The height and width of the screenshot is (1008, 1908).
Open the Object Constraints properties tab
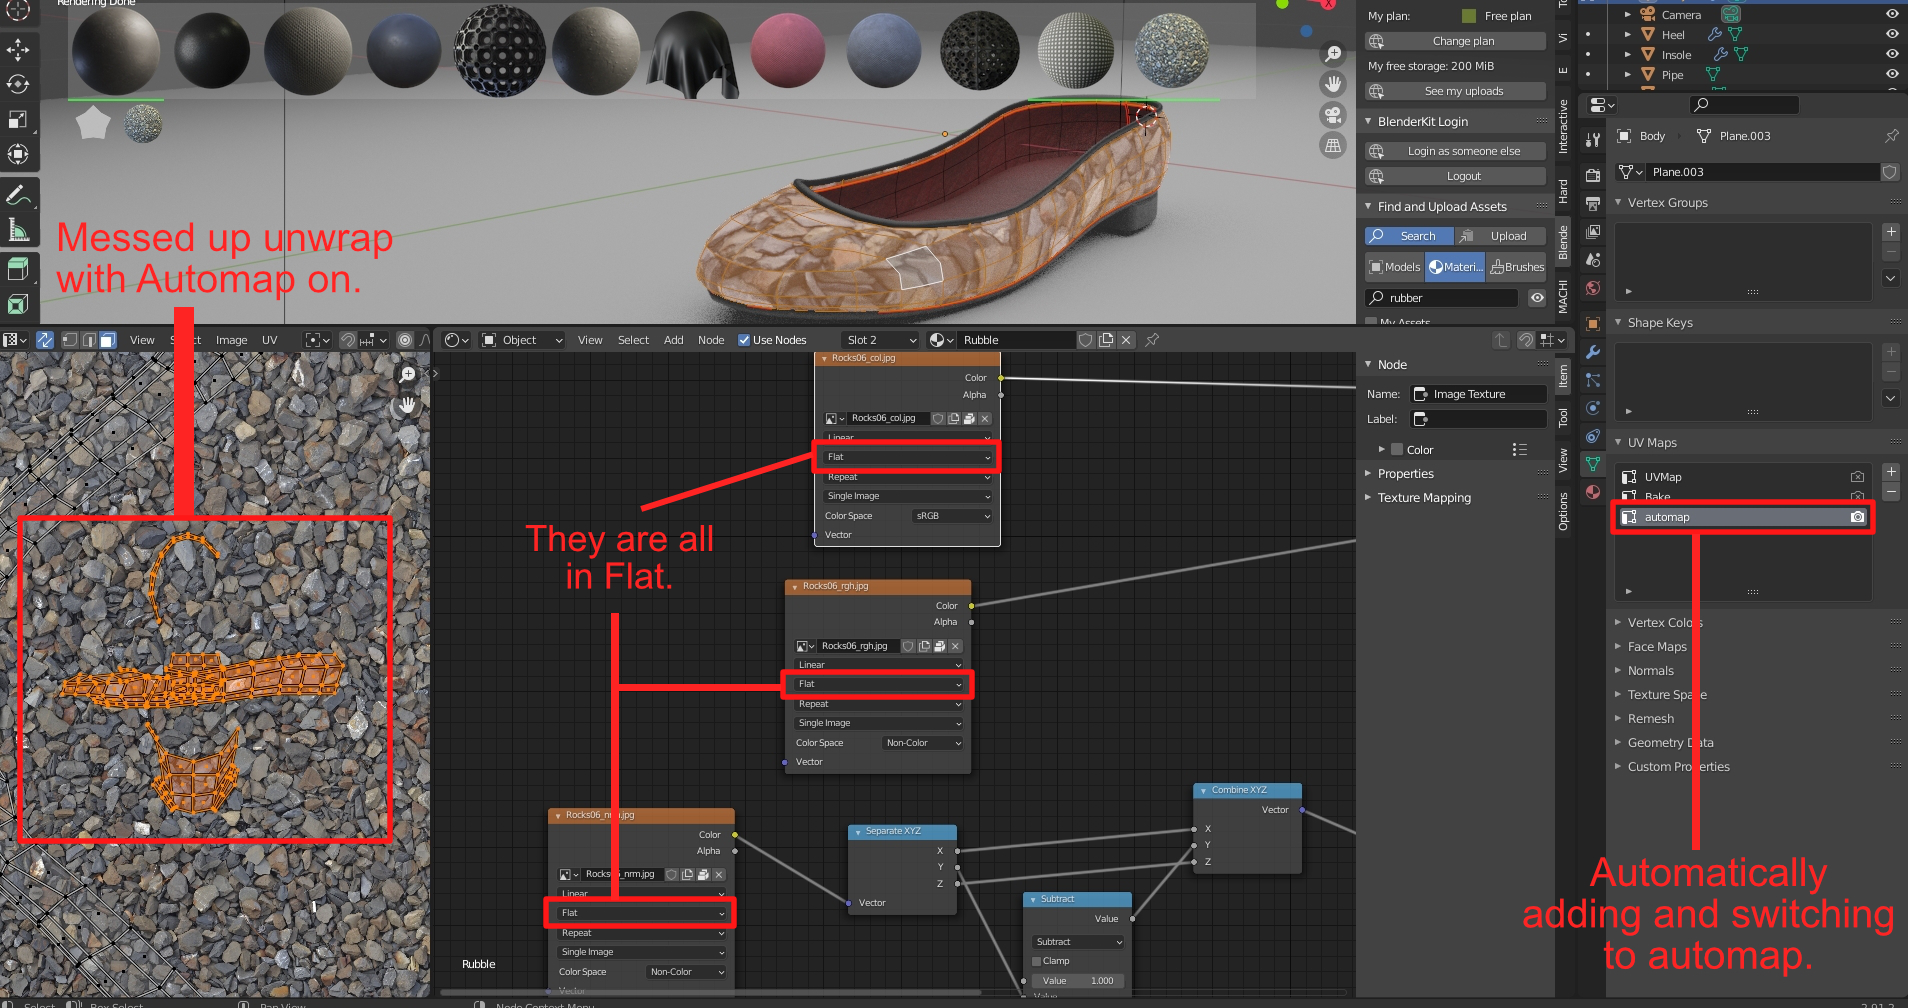click(x=1593, y=436)
